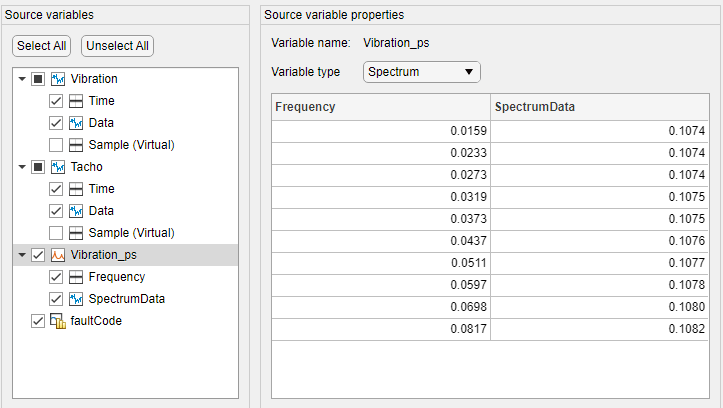Uncheck the Time checkbox under Vibration
723x408 pixels.
[x=56, y=101]
